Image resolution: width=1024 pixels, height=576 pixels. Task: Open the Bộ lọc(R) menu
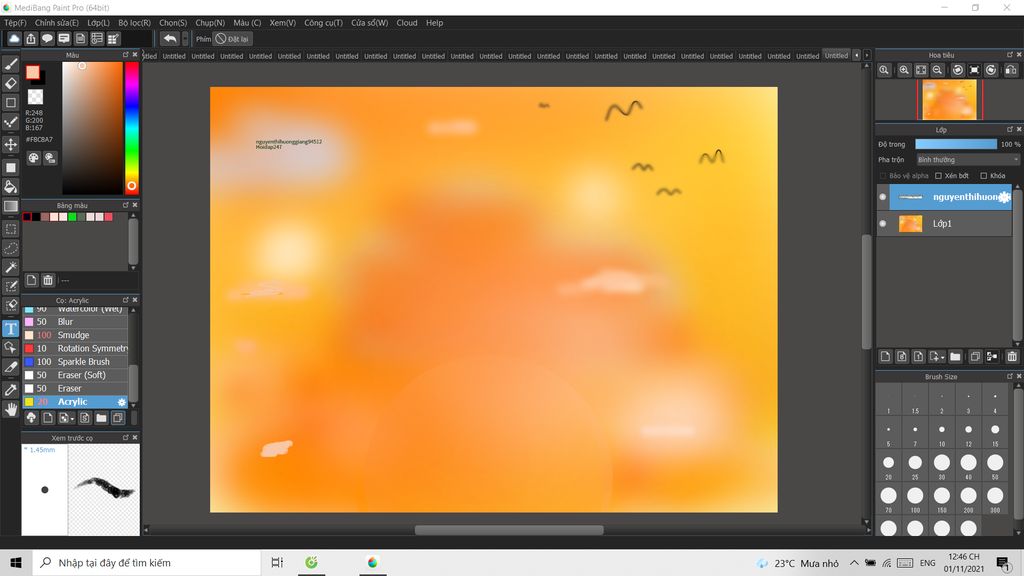[135, 23]
